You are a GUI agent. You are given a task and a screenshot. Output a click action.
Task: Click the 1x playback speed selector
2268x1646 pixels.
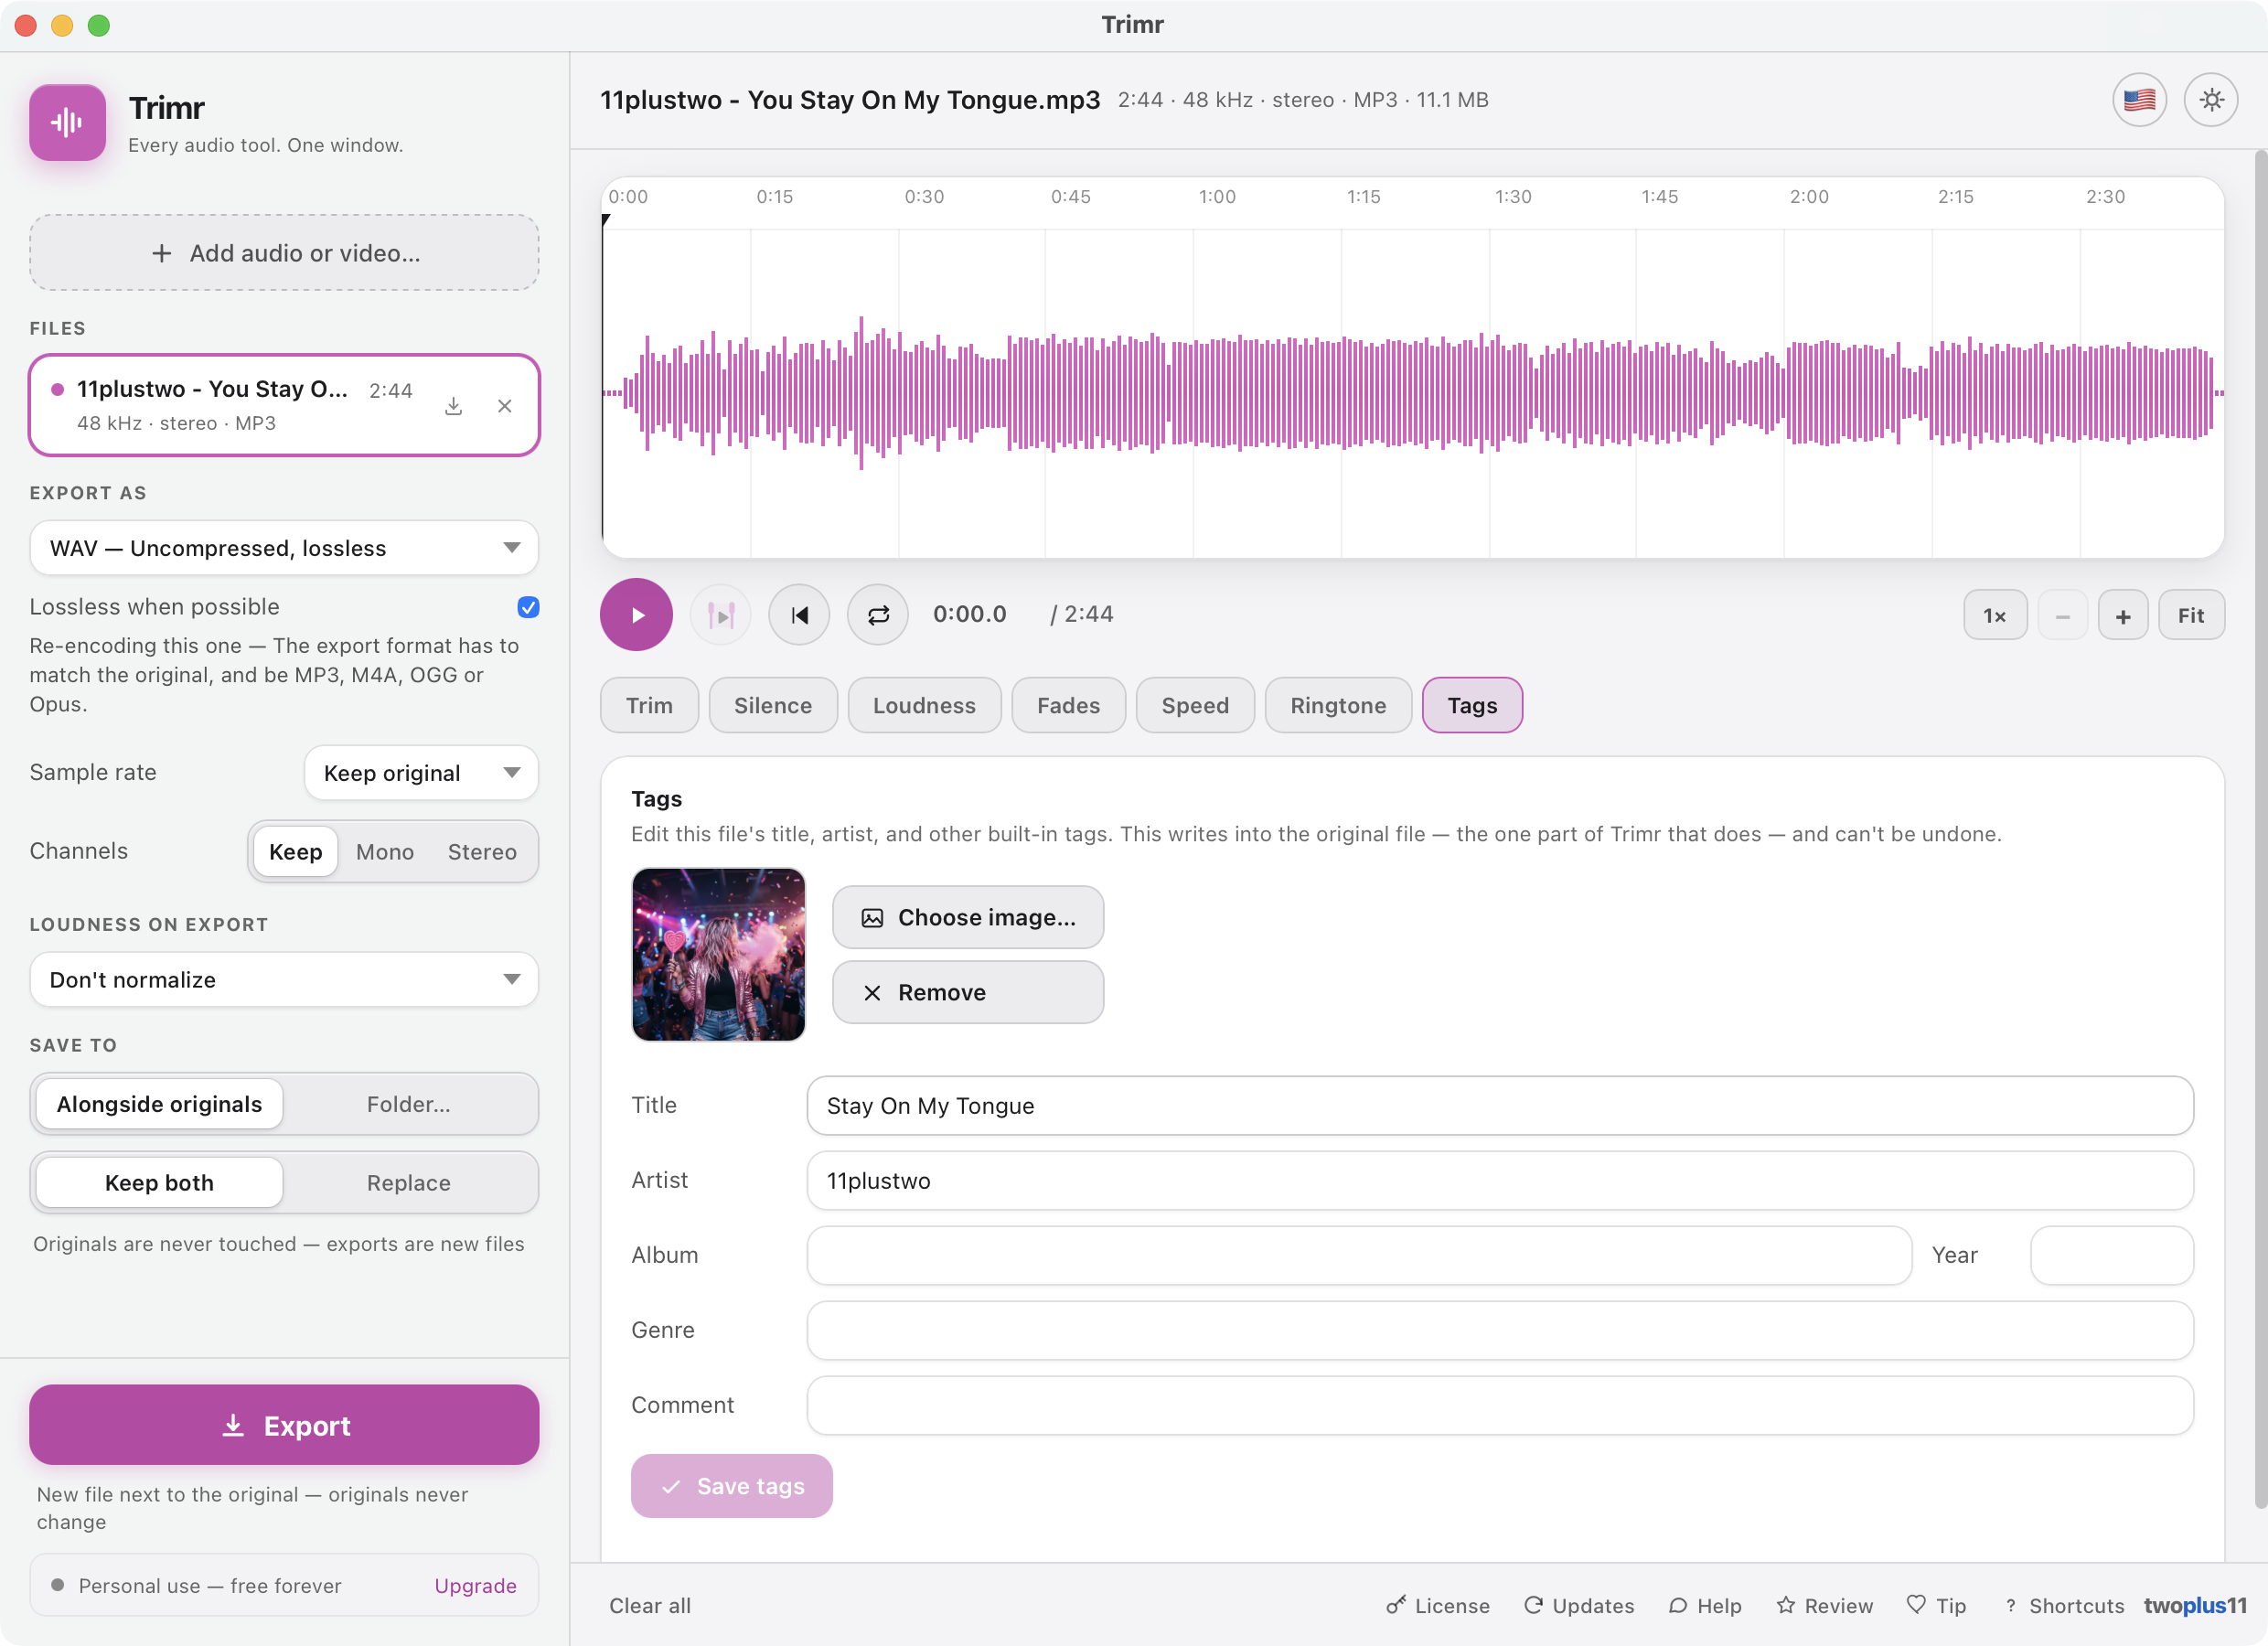(x=1995, y=616)
